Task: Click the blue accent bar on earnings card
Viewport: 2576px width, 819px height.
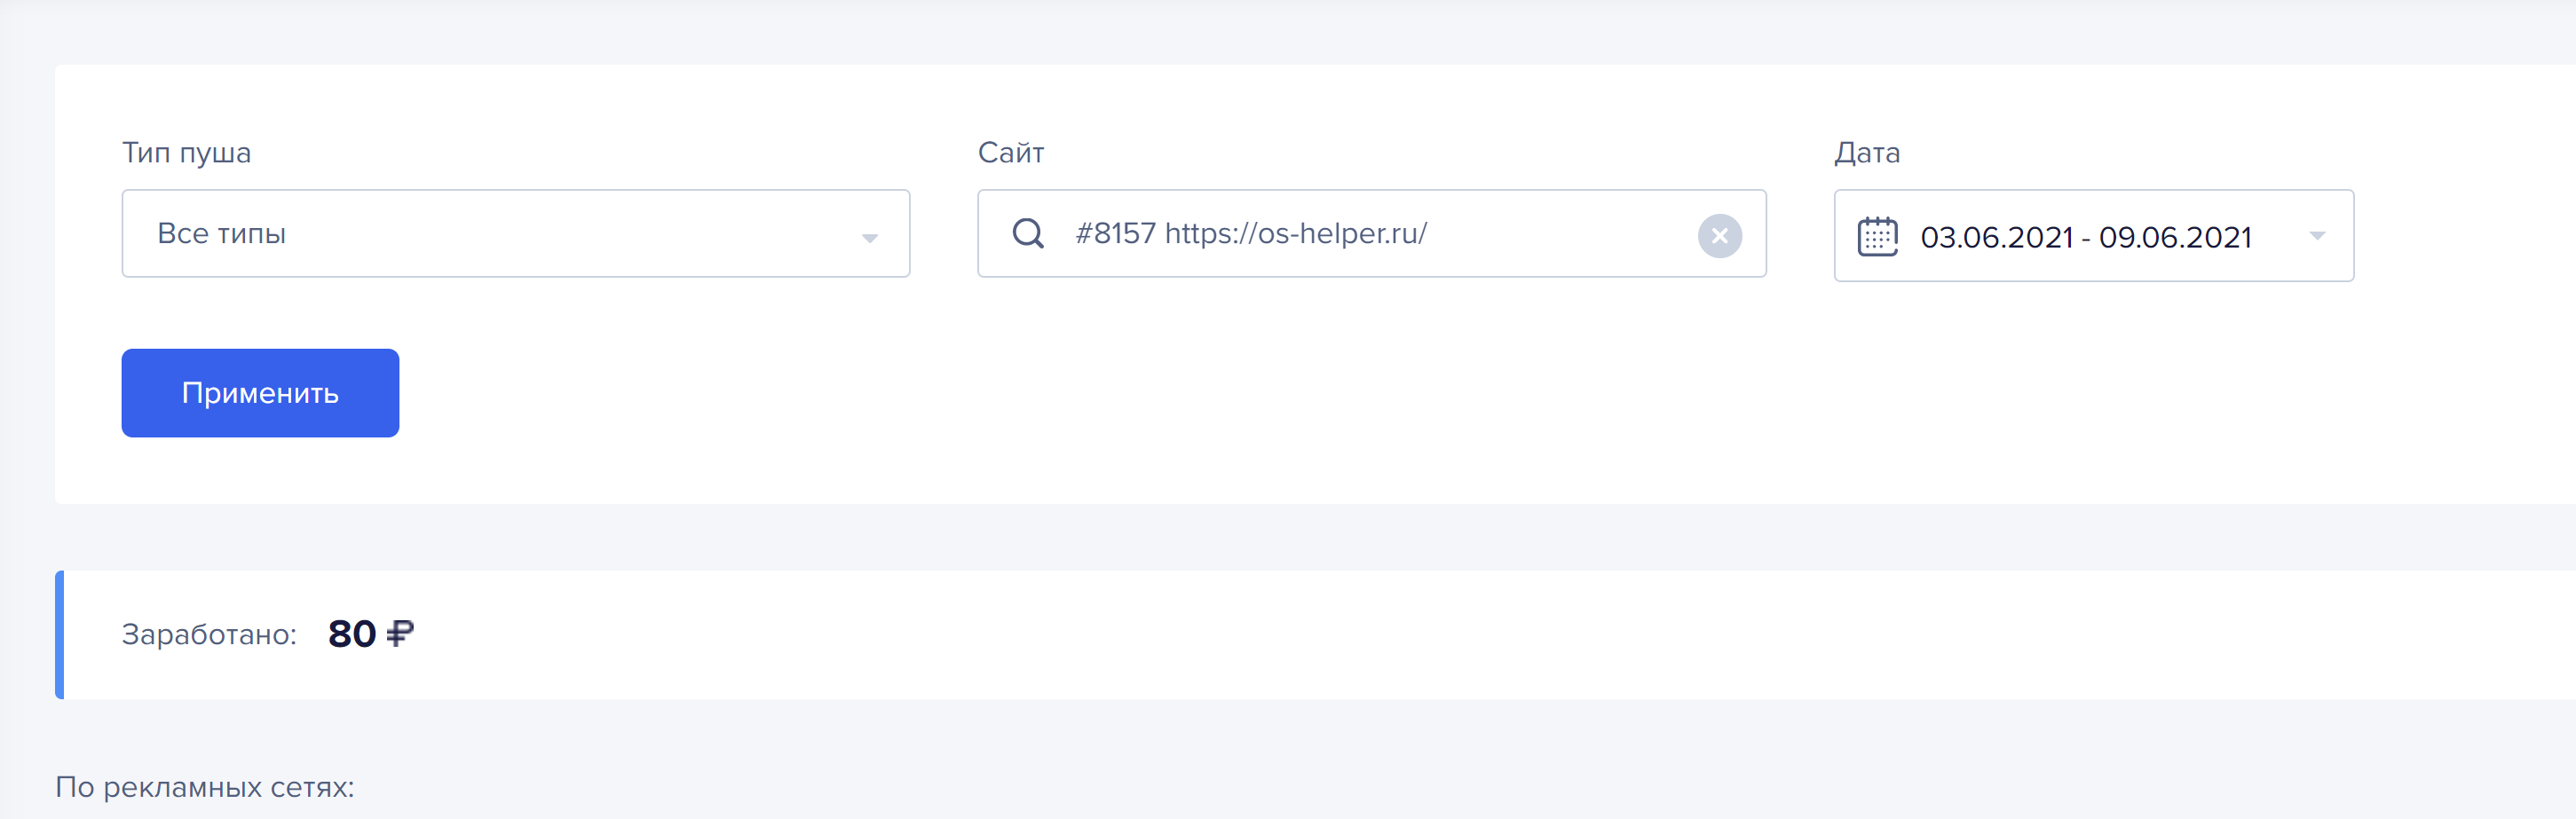Action: pyautogui.click(x=60, y=634)
